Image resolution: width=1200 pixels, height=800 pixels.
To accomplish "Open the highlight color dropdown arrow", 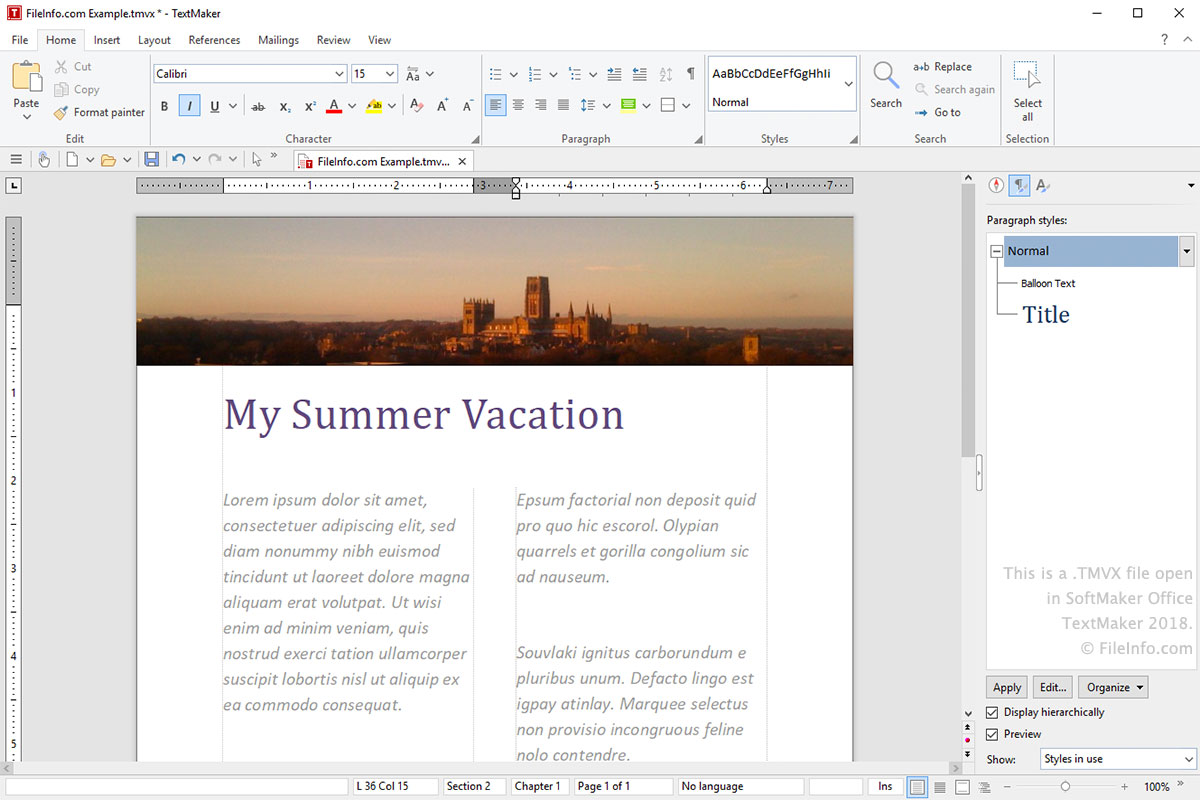I will pyautogui.click(x=392, y=106).
